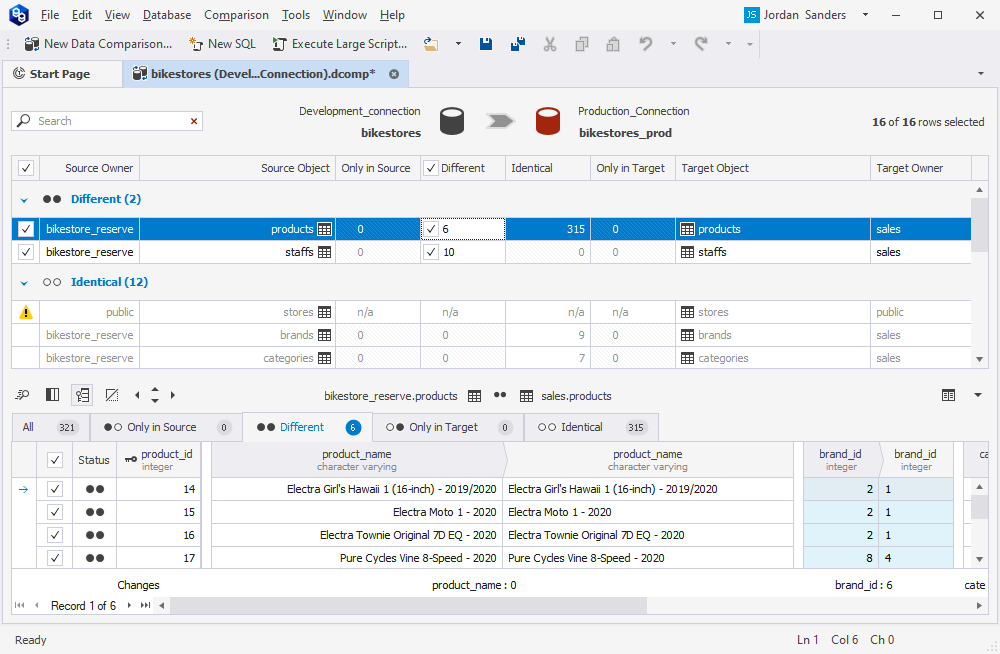Open the tab list dropdown arrow
1000x654 pixels.
(x=981, y=74)
